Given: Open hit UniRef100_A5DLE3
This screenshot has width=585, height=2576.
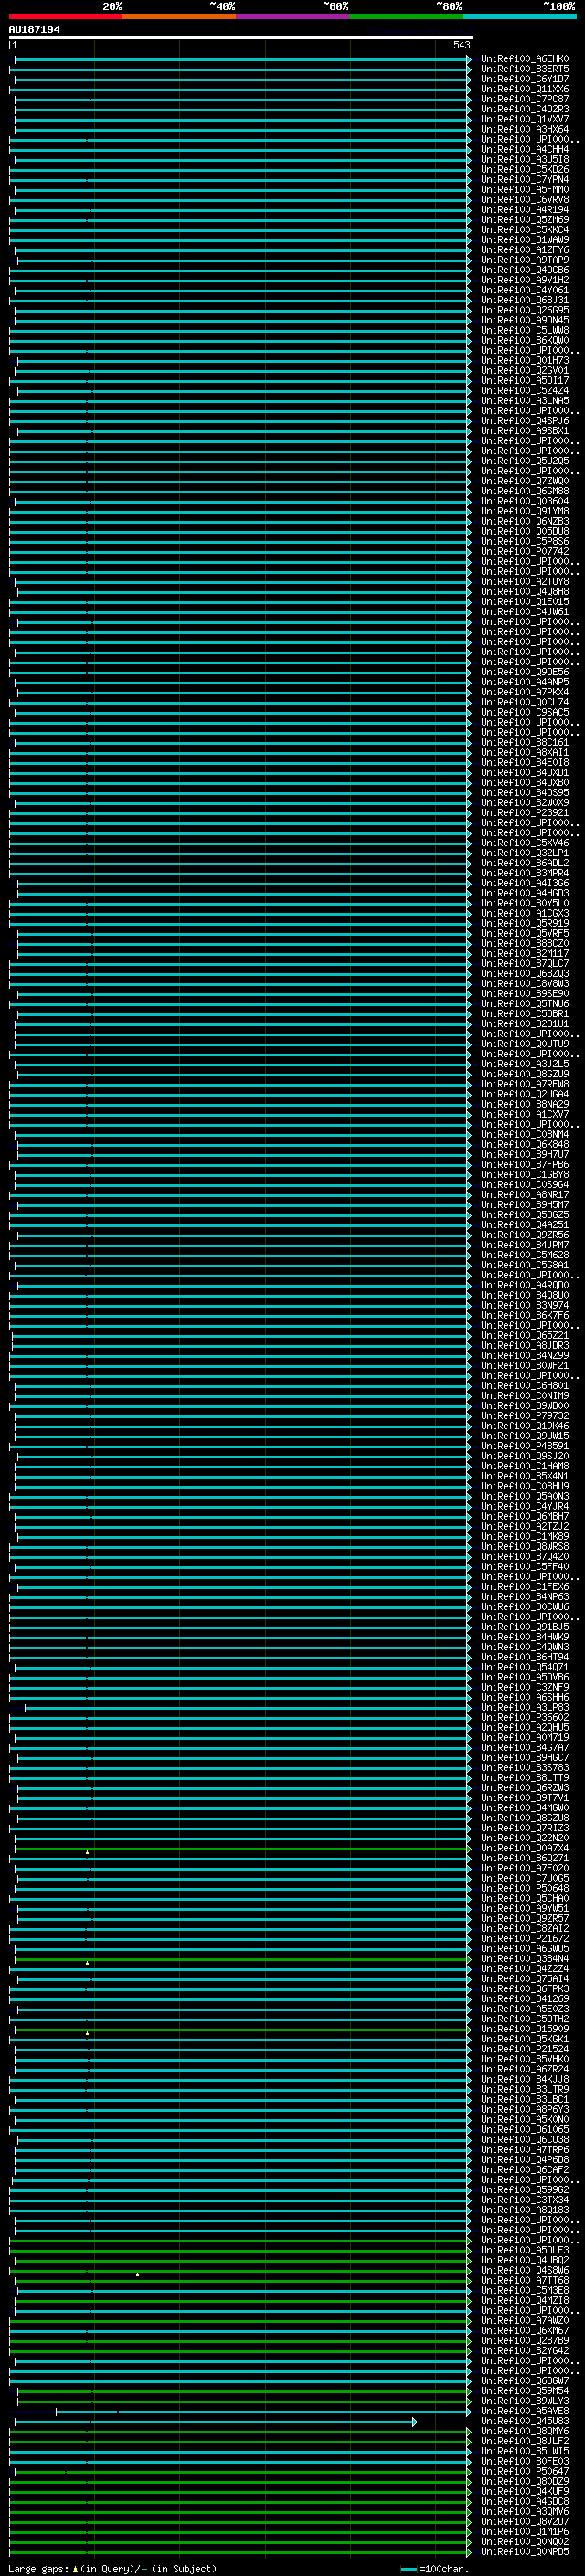Looking at the screenshot, I should (x=525, y=2250).
